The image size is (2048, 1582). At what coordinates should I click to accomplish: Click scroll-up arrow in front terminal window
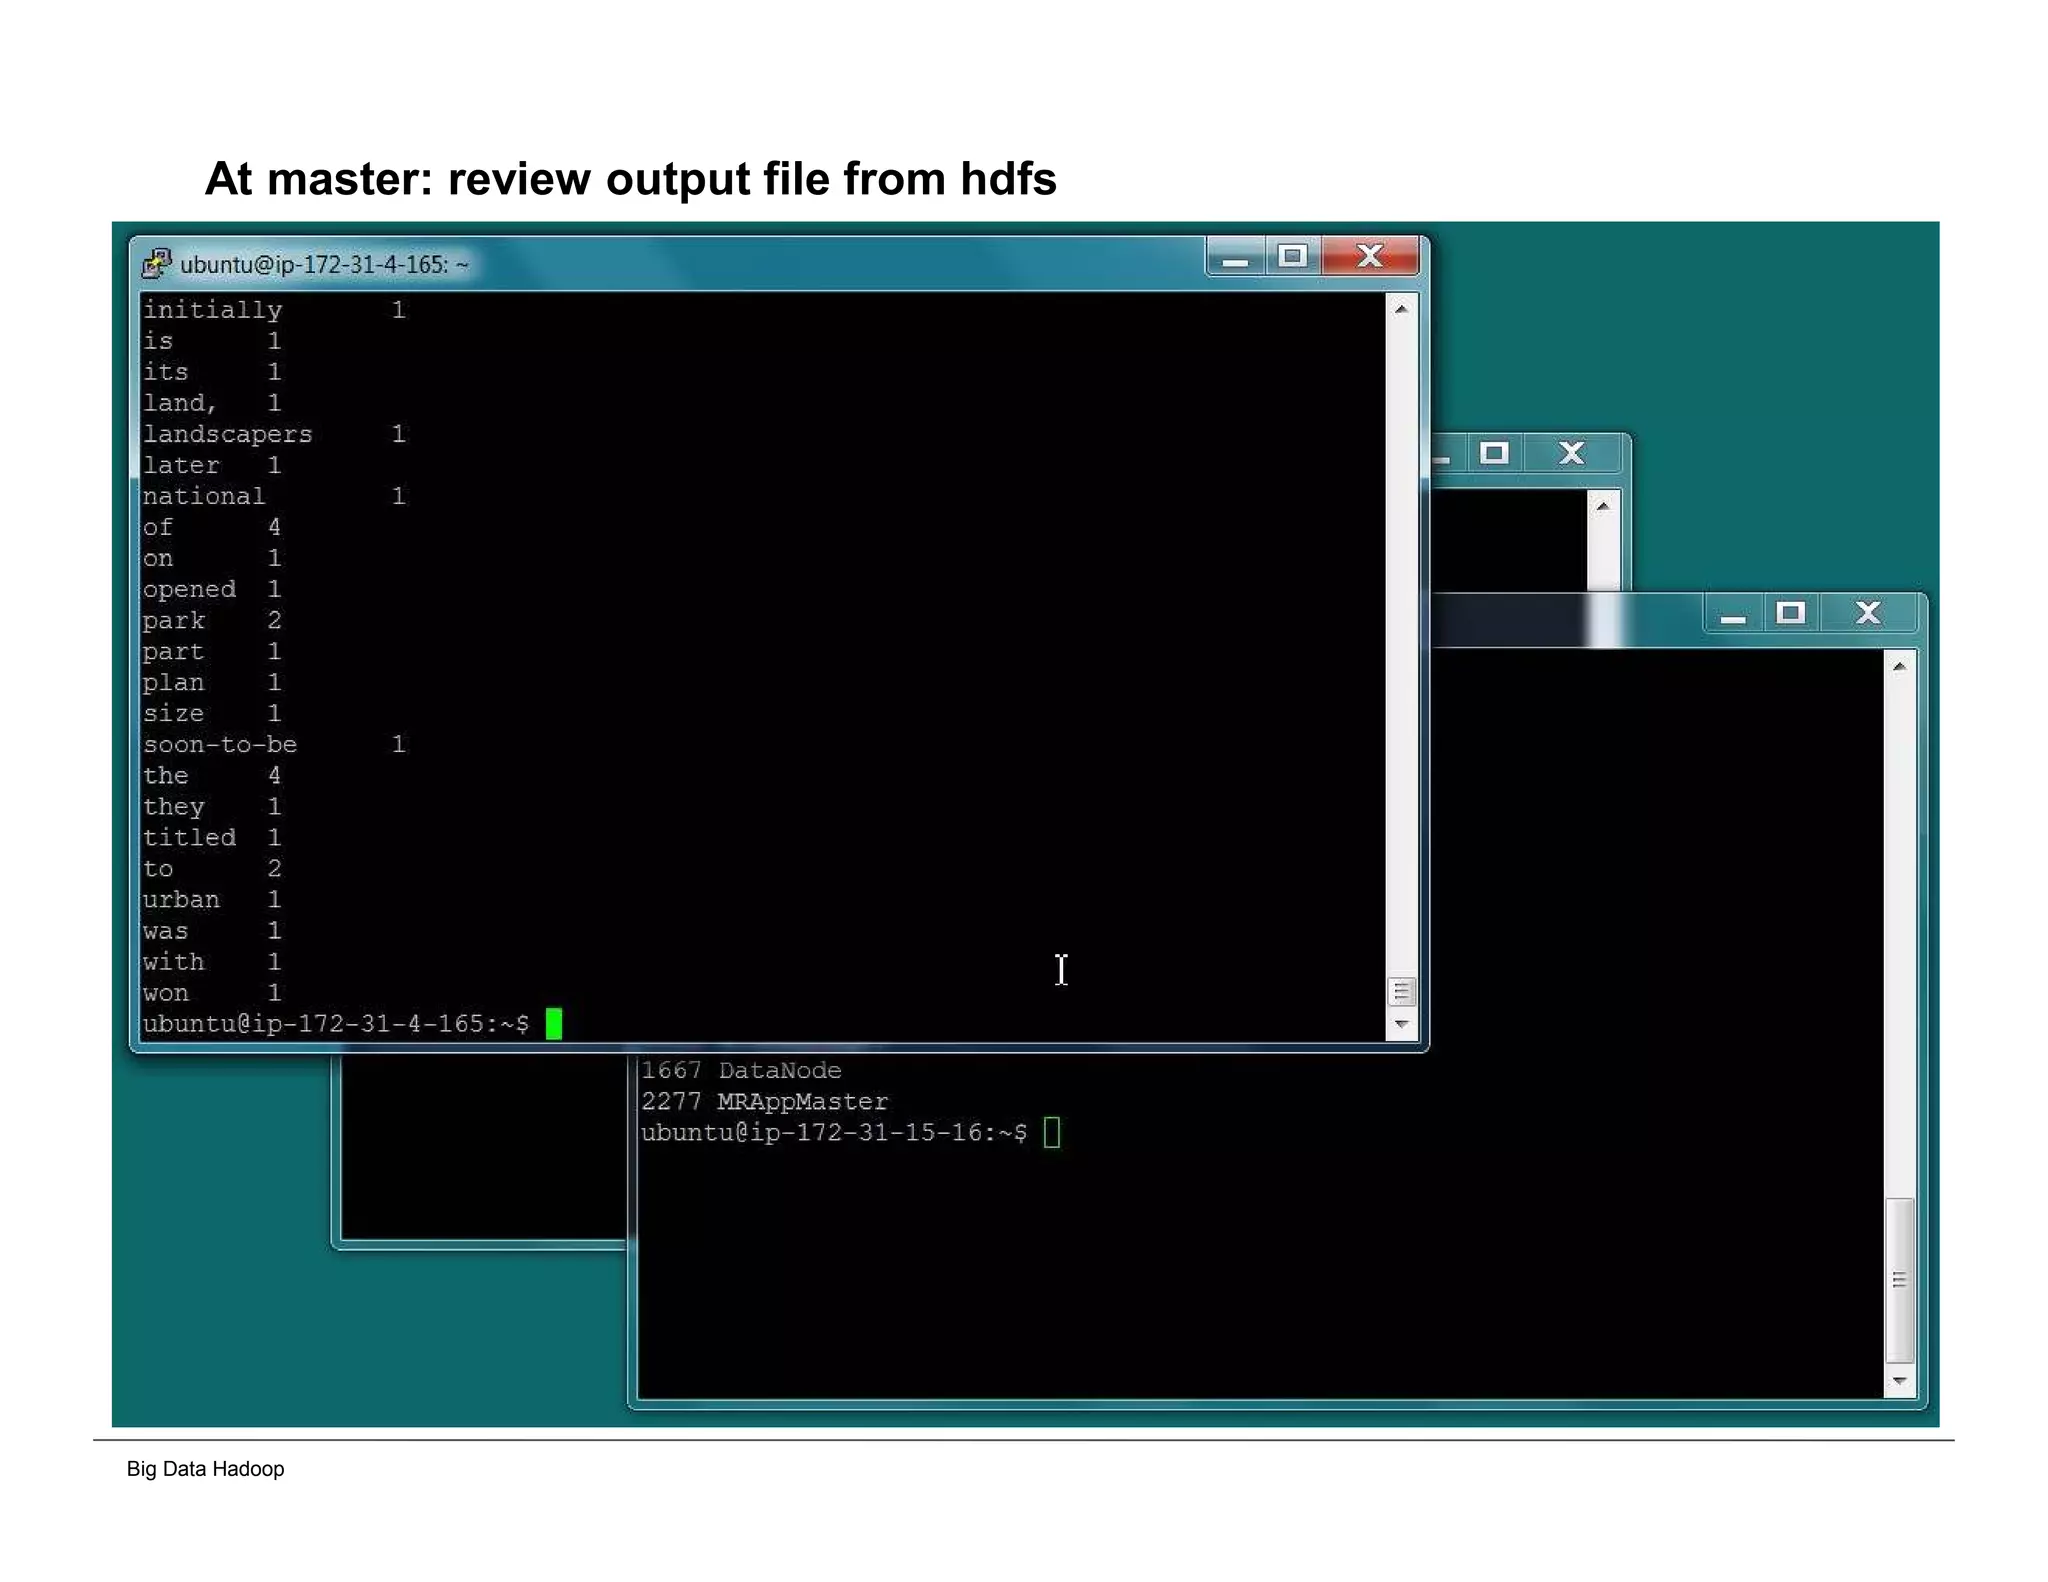[x=1401, y=309]
